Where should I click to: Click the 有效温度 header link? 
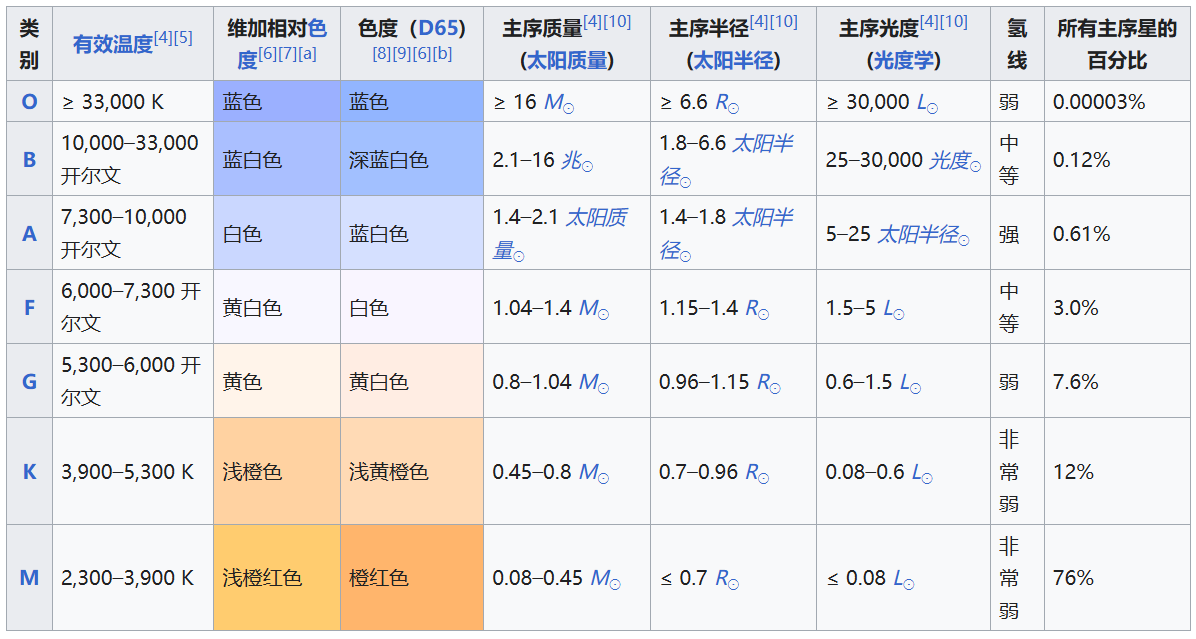[x=112, y=44]
